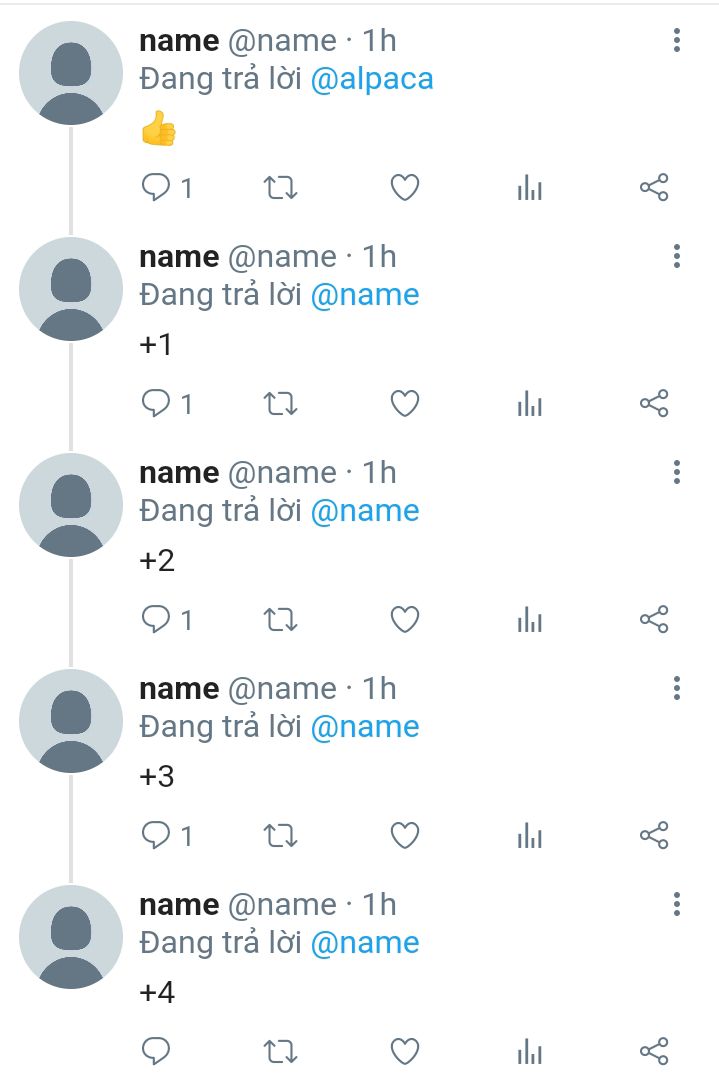Reply to the thumbs-up emoji tweet

(156, 187)
